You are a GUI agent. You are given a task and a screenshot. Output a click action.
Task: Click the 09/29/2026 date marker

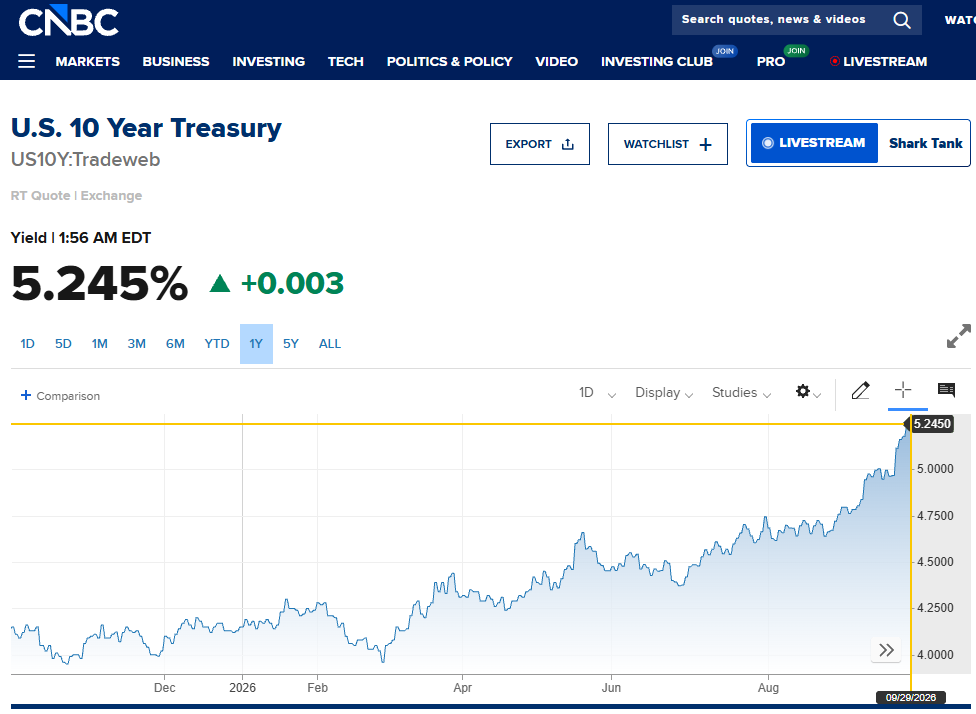click(x=911, y=698)
